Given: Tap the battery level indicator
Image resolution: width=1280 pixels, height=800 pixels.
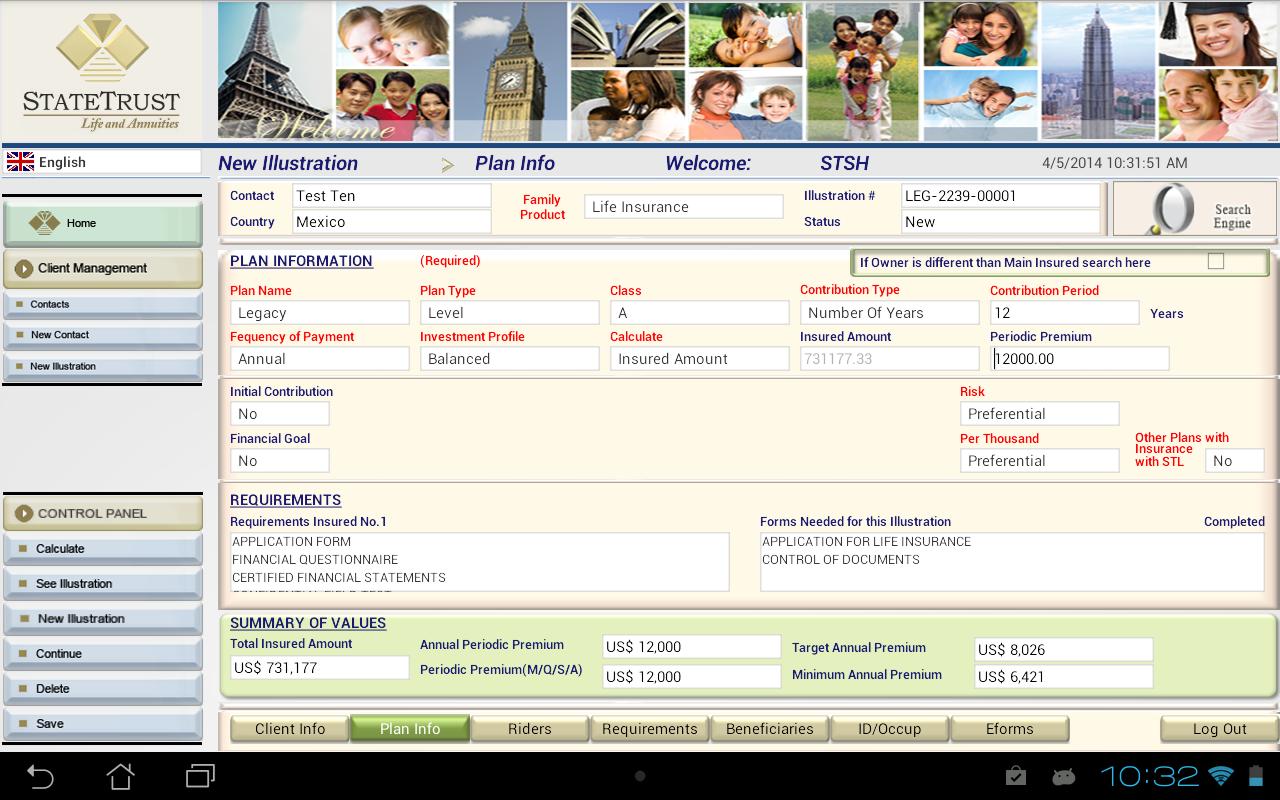Looking at the screenshot, I should tap(1255, 776).
